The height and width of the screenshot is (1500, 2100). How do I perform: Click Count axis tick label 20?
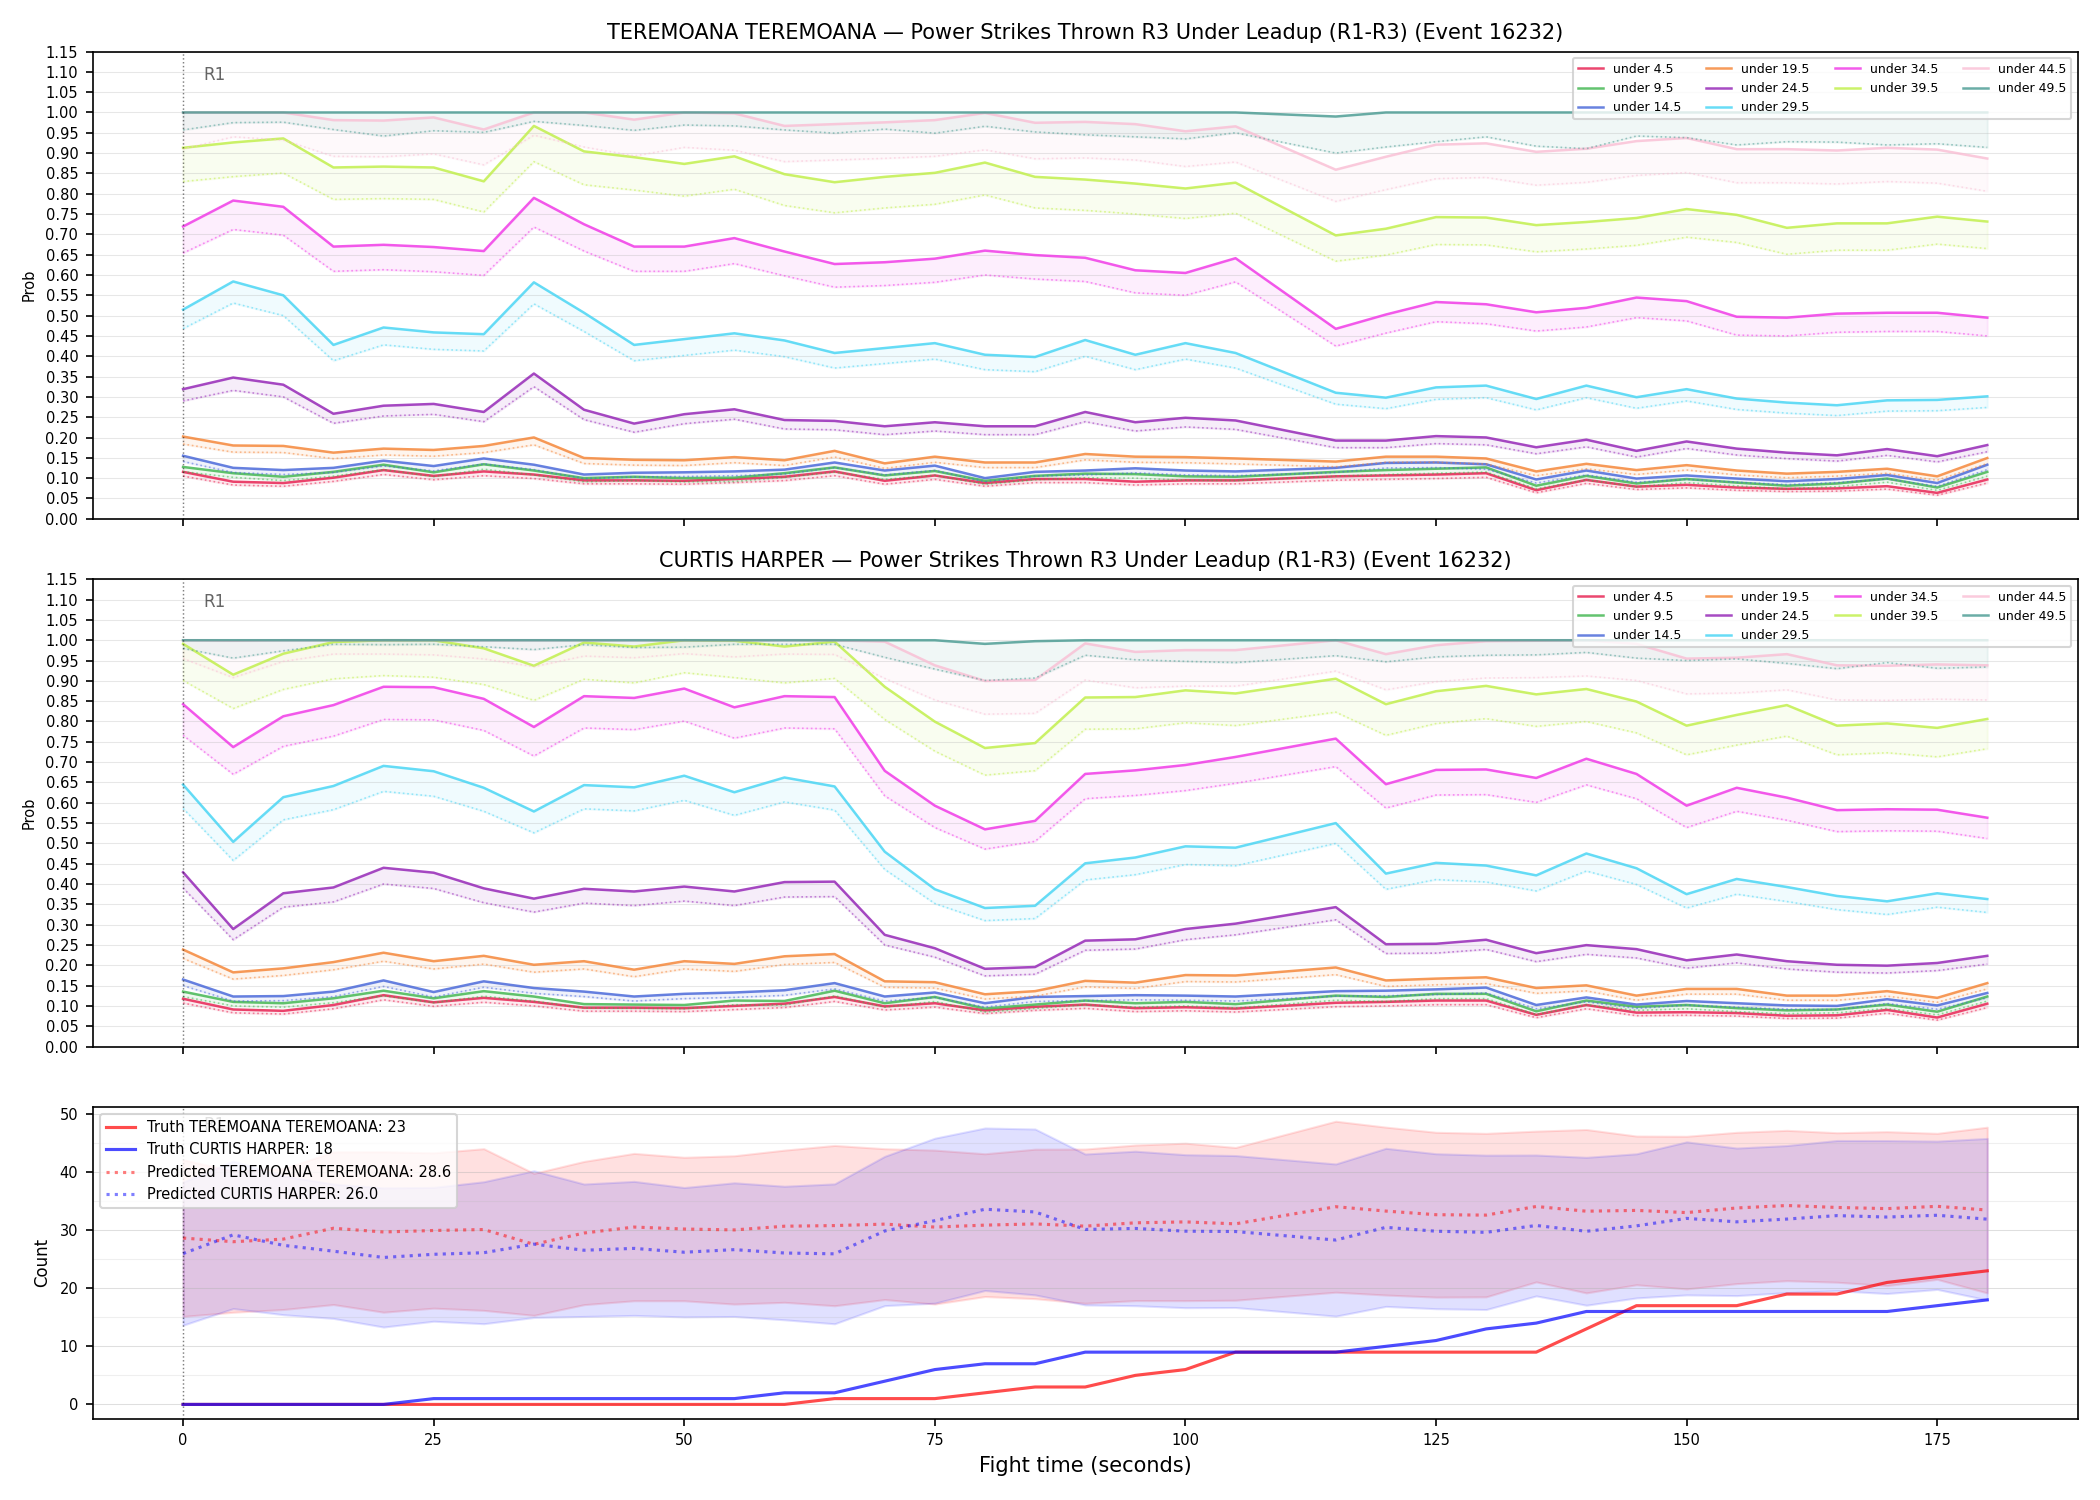[x=69, y=1288]
